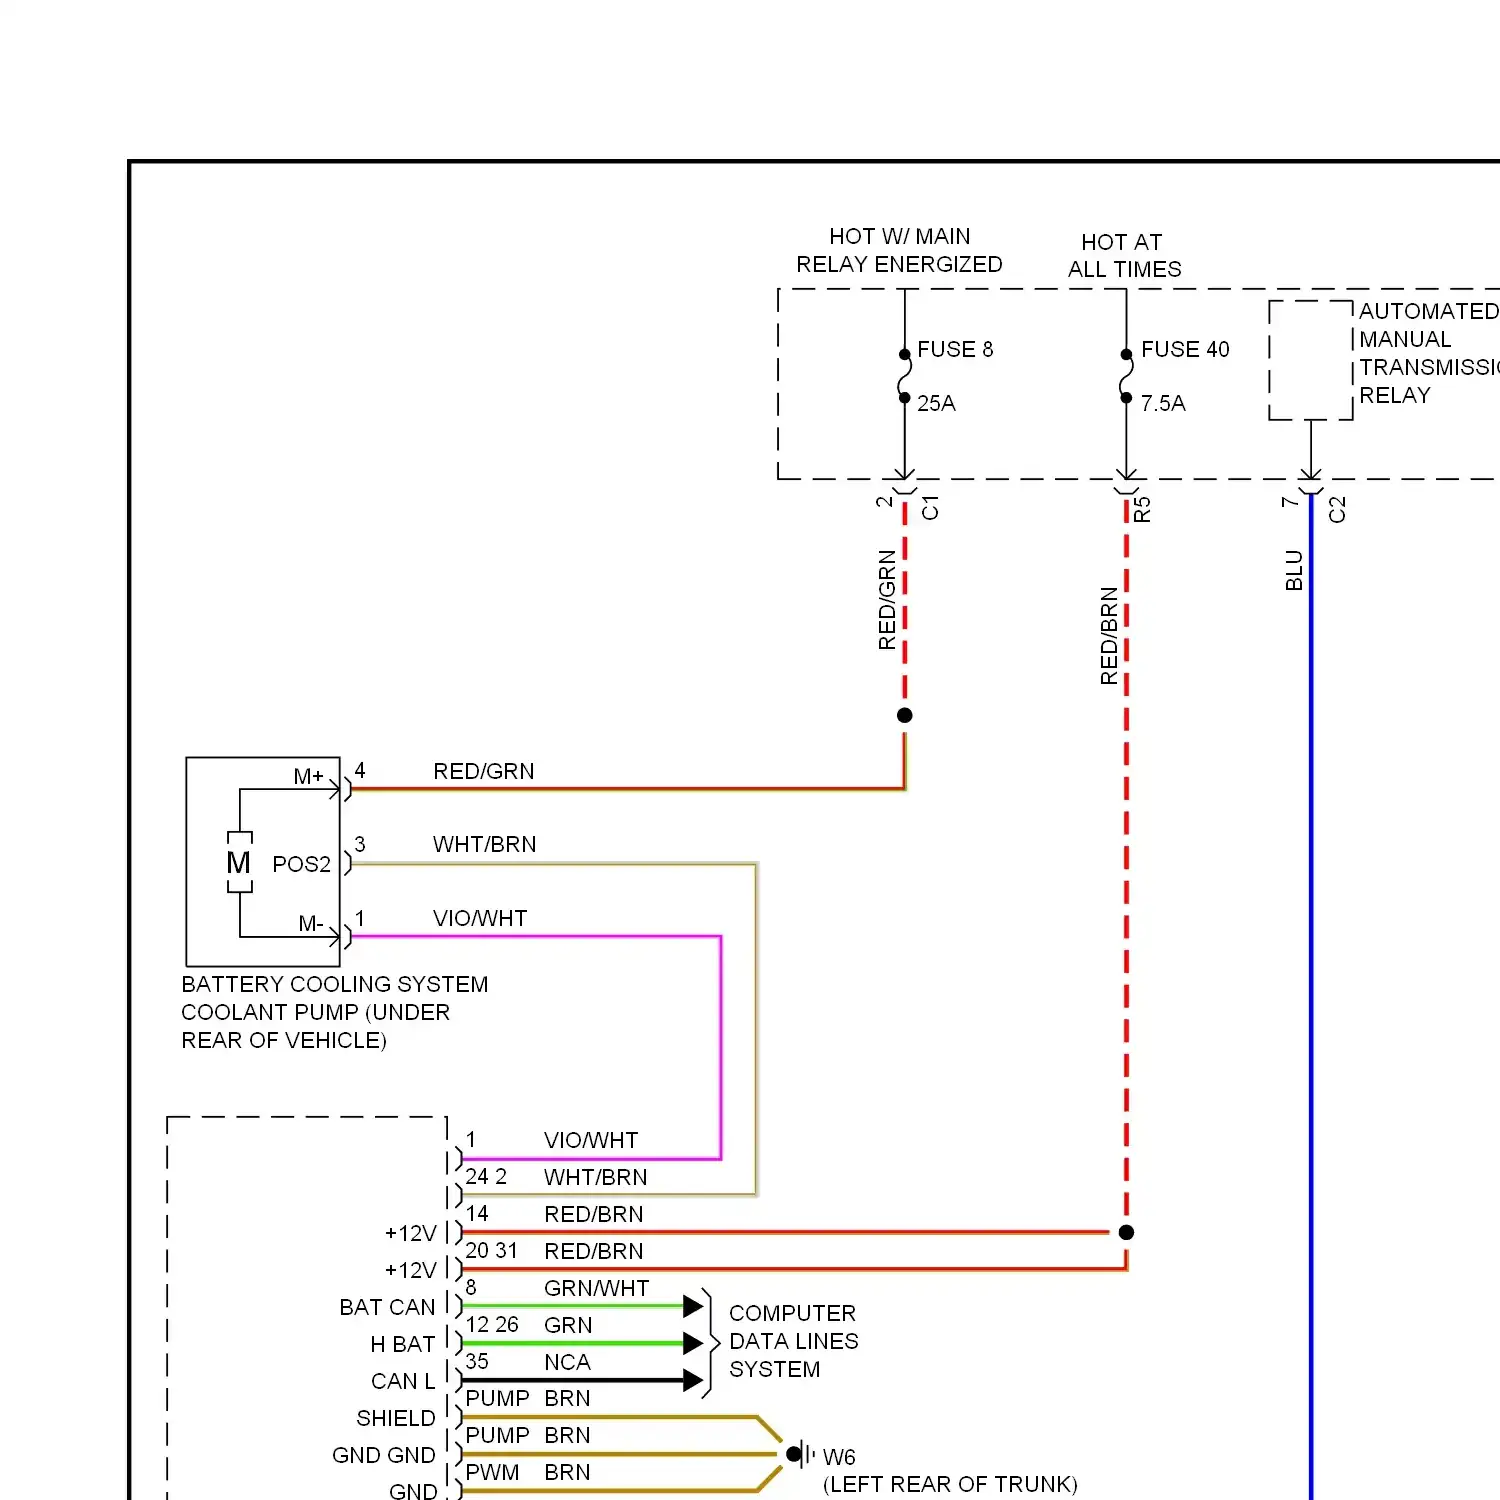The image size is (1500, 1500).
Task: Click the HOT AT ALL TIMES label
Action: [1124, 256]
